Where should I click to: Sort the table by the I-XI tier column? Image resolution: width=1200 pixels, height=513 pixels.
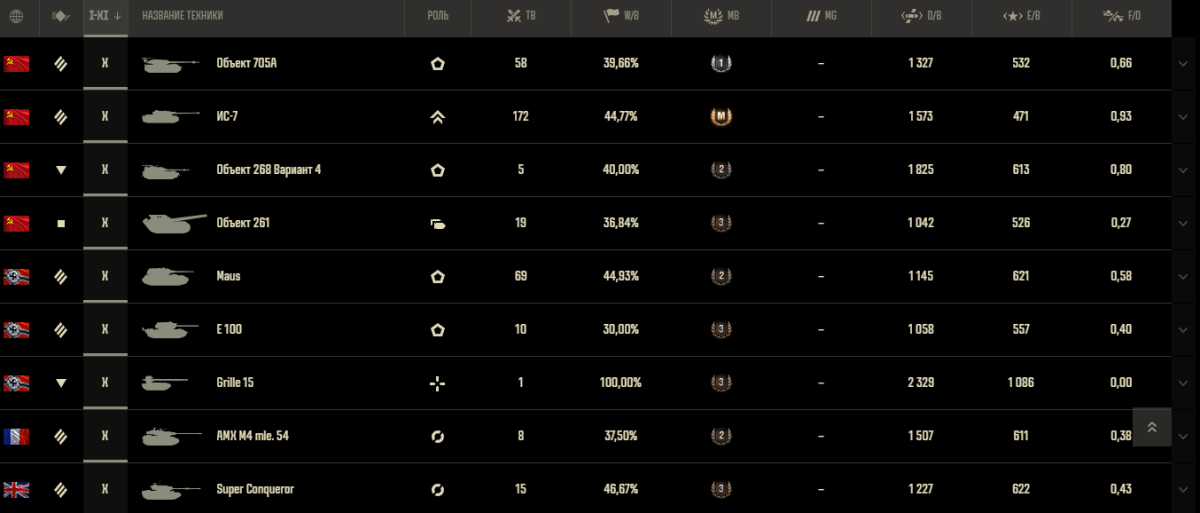[x=105, y=16]
